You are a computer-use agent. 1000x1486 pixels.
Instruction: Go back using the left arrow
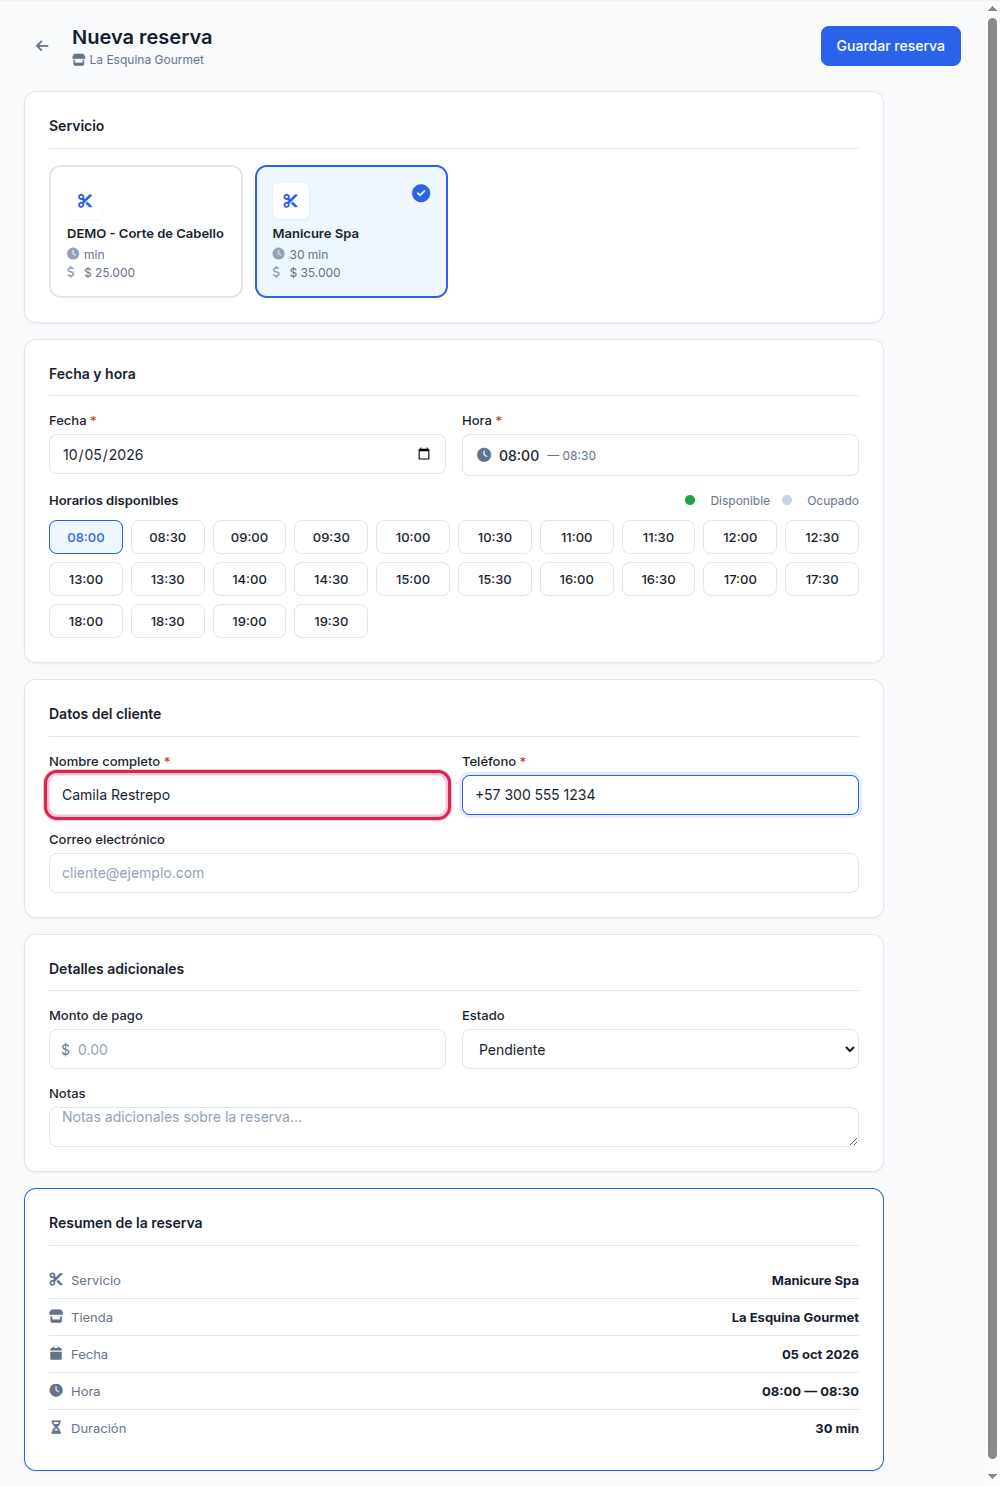(42, 46)
